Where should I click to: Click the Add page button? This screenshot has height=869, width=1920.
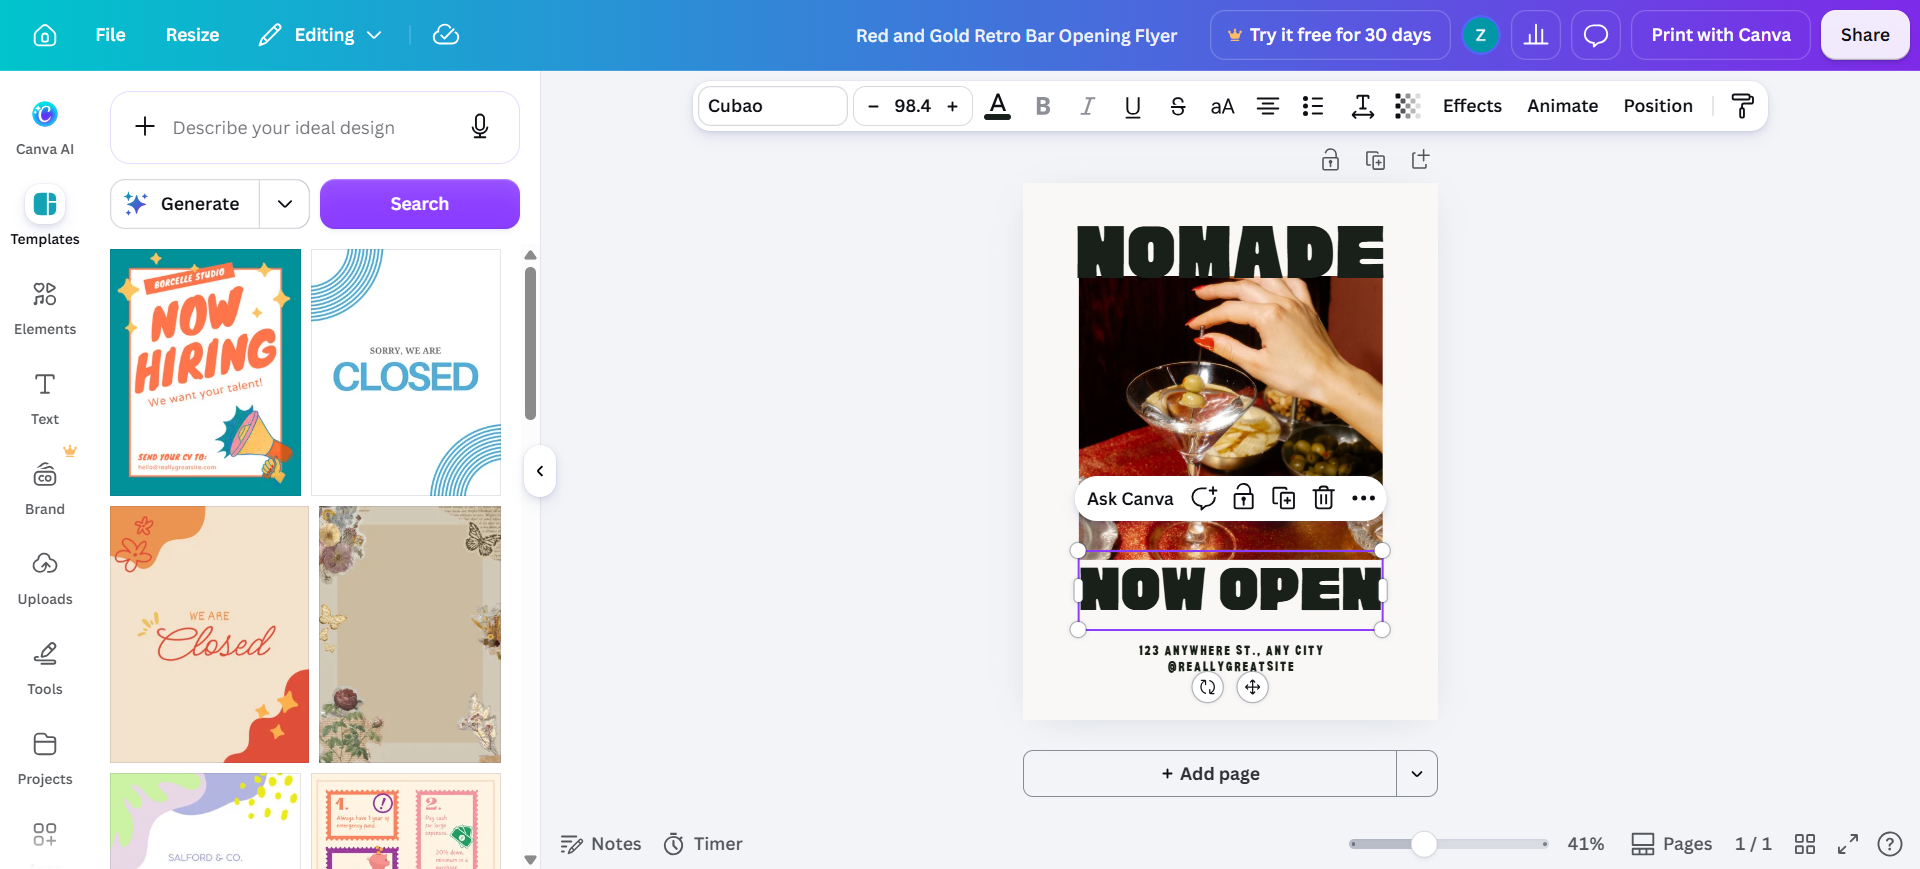point(1210,774)
